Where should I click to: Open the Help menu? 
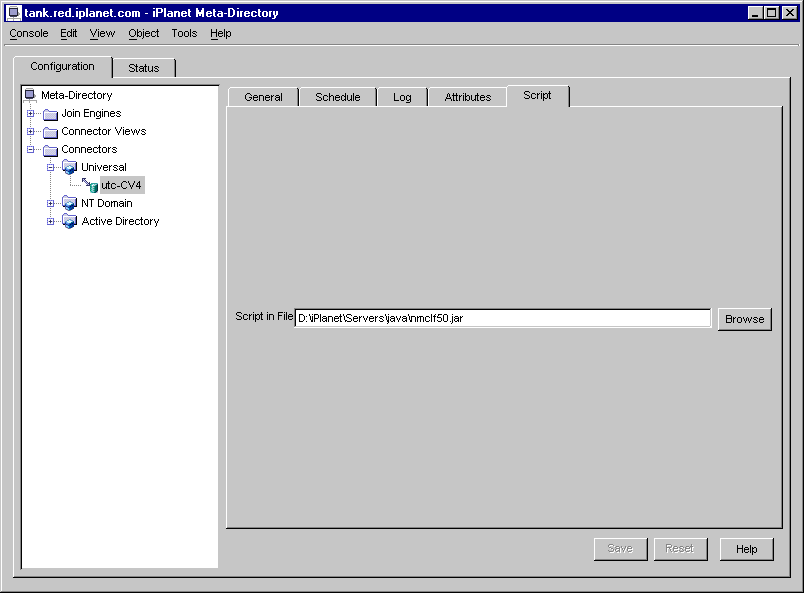(220, 33)
